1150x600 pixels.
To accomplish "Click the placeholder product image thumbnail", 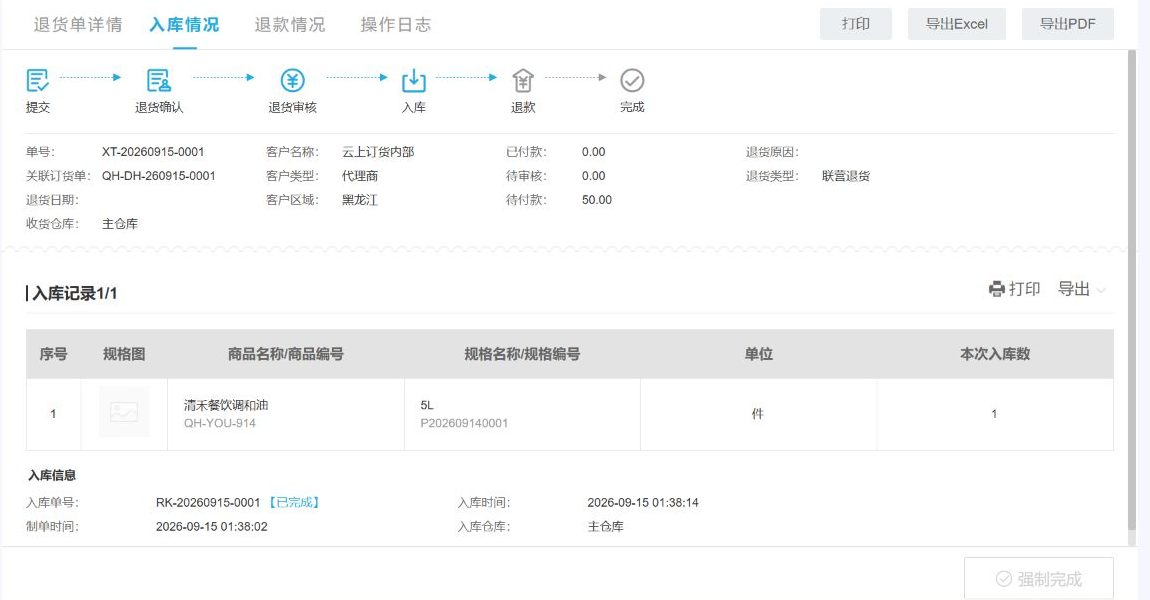I will click(124, 412).
